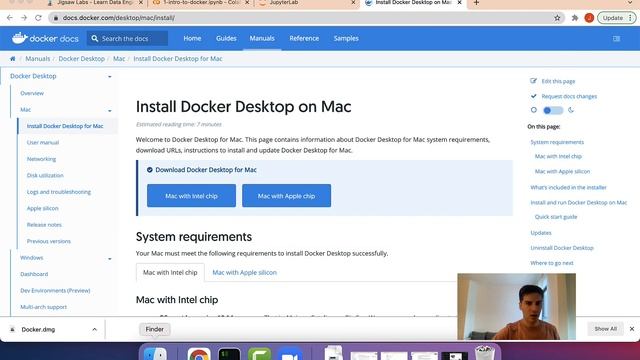The height and width of the screenshot is (360, 640).
Task: Open Apple silicon in sidebar
Action: (x=42, y=208)
